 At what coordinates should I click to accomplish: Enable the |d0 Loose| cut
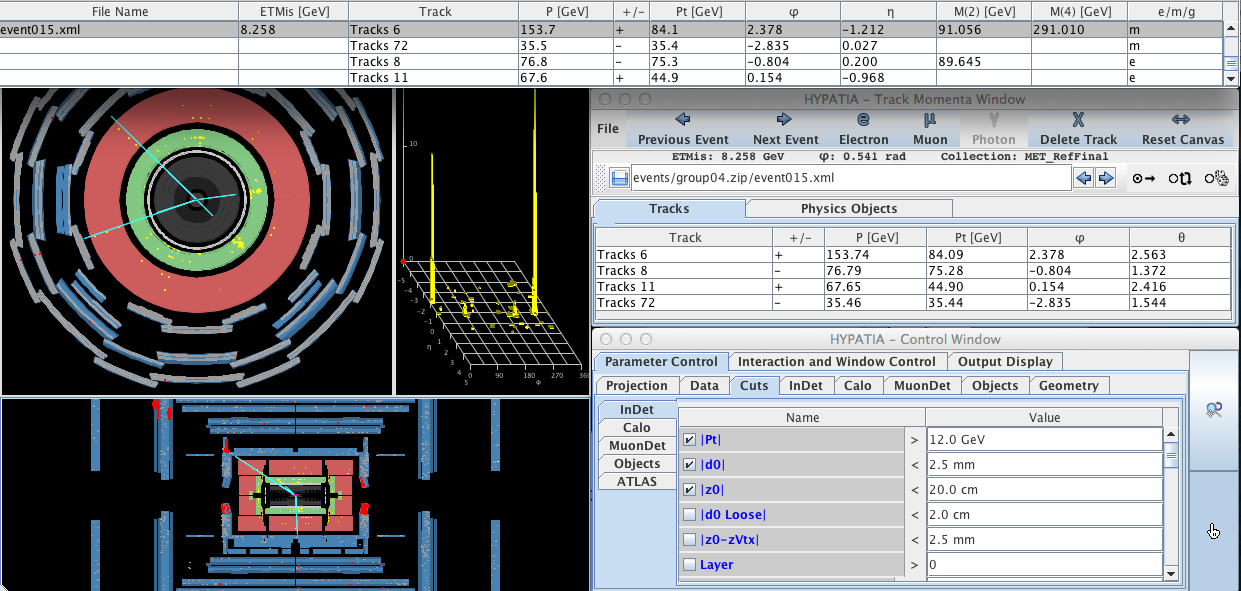coord(689,515)
